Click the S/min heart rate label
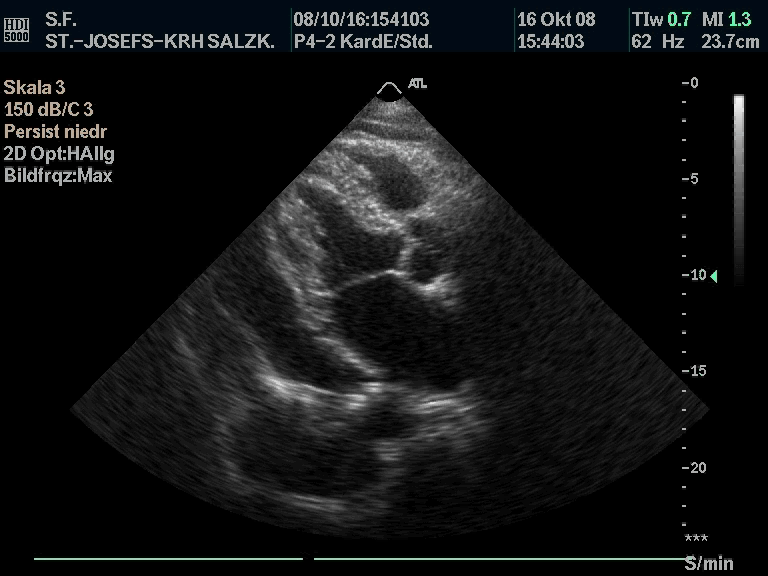The image size is (768, 576). 709,563
